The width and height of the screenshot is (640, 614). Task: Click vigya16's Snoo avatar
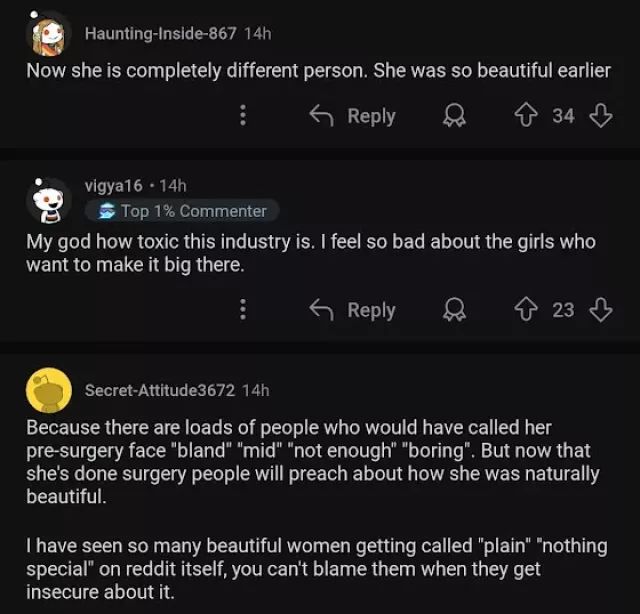[x=48, y=200]
